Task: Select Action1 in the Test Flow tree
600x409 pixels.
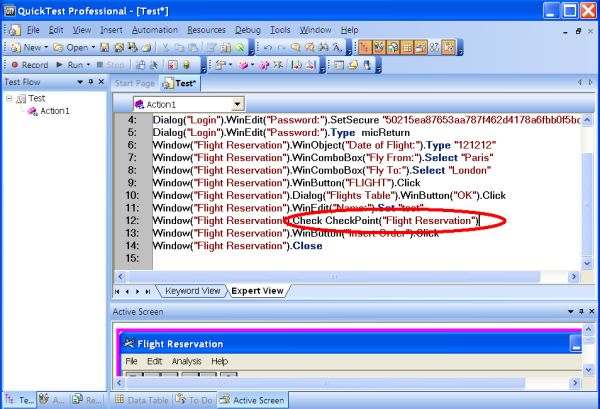Action: tap(55, 111)
